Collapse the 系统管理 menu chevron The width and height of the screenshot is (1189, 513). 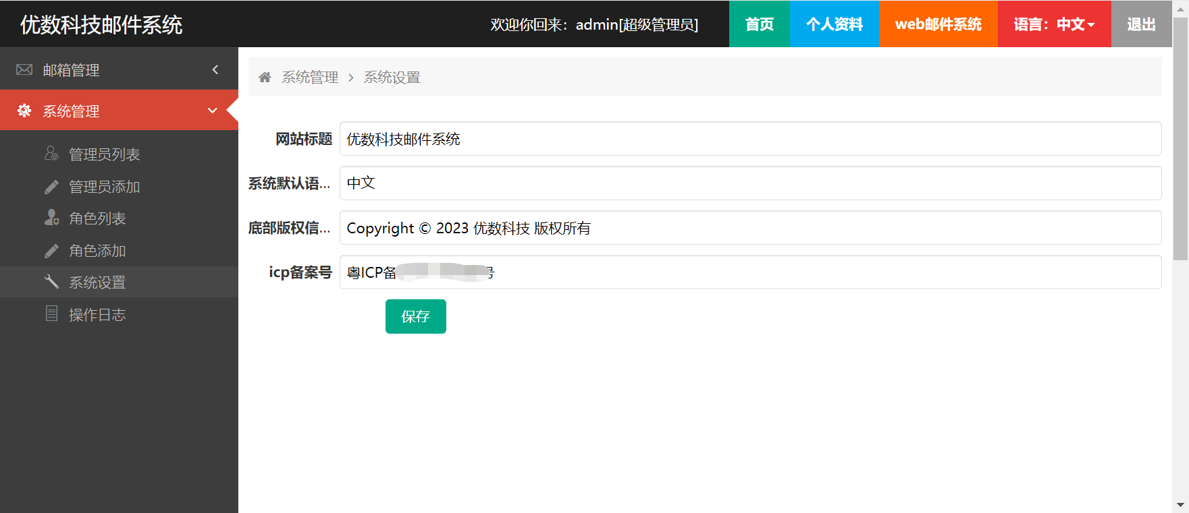click(x=212, y=111)
